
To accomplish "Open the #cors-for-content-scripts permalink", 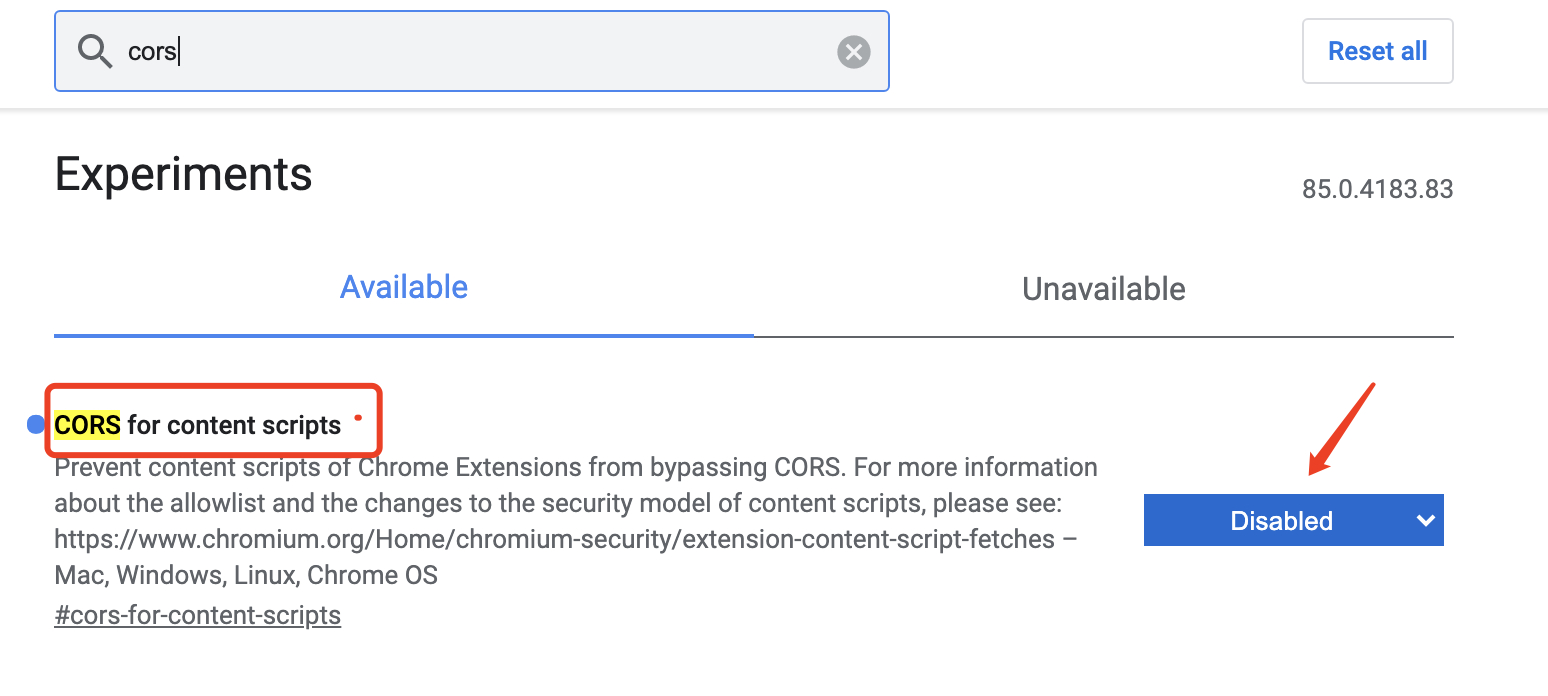I will pos(197,614).
